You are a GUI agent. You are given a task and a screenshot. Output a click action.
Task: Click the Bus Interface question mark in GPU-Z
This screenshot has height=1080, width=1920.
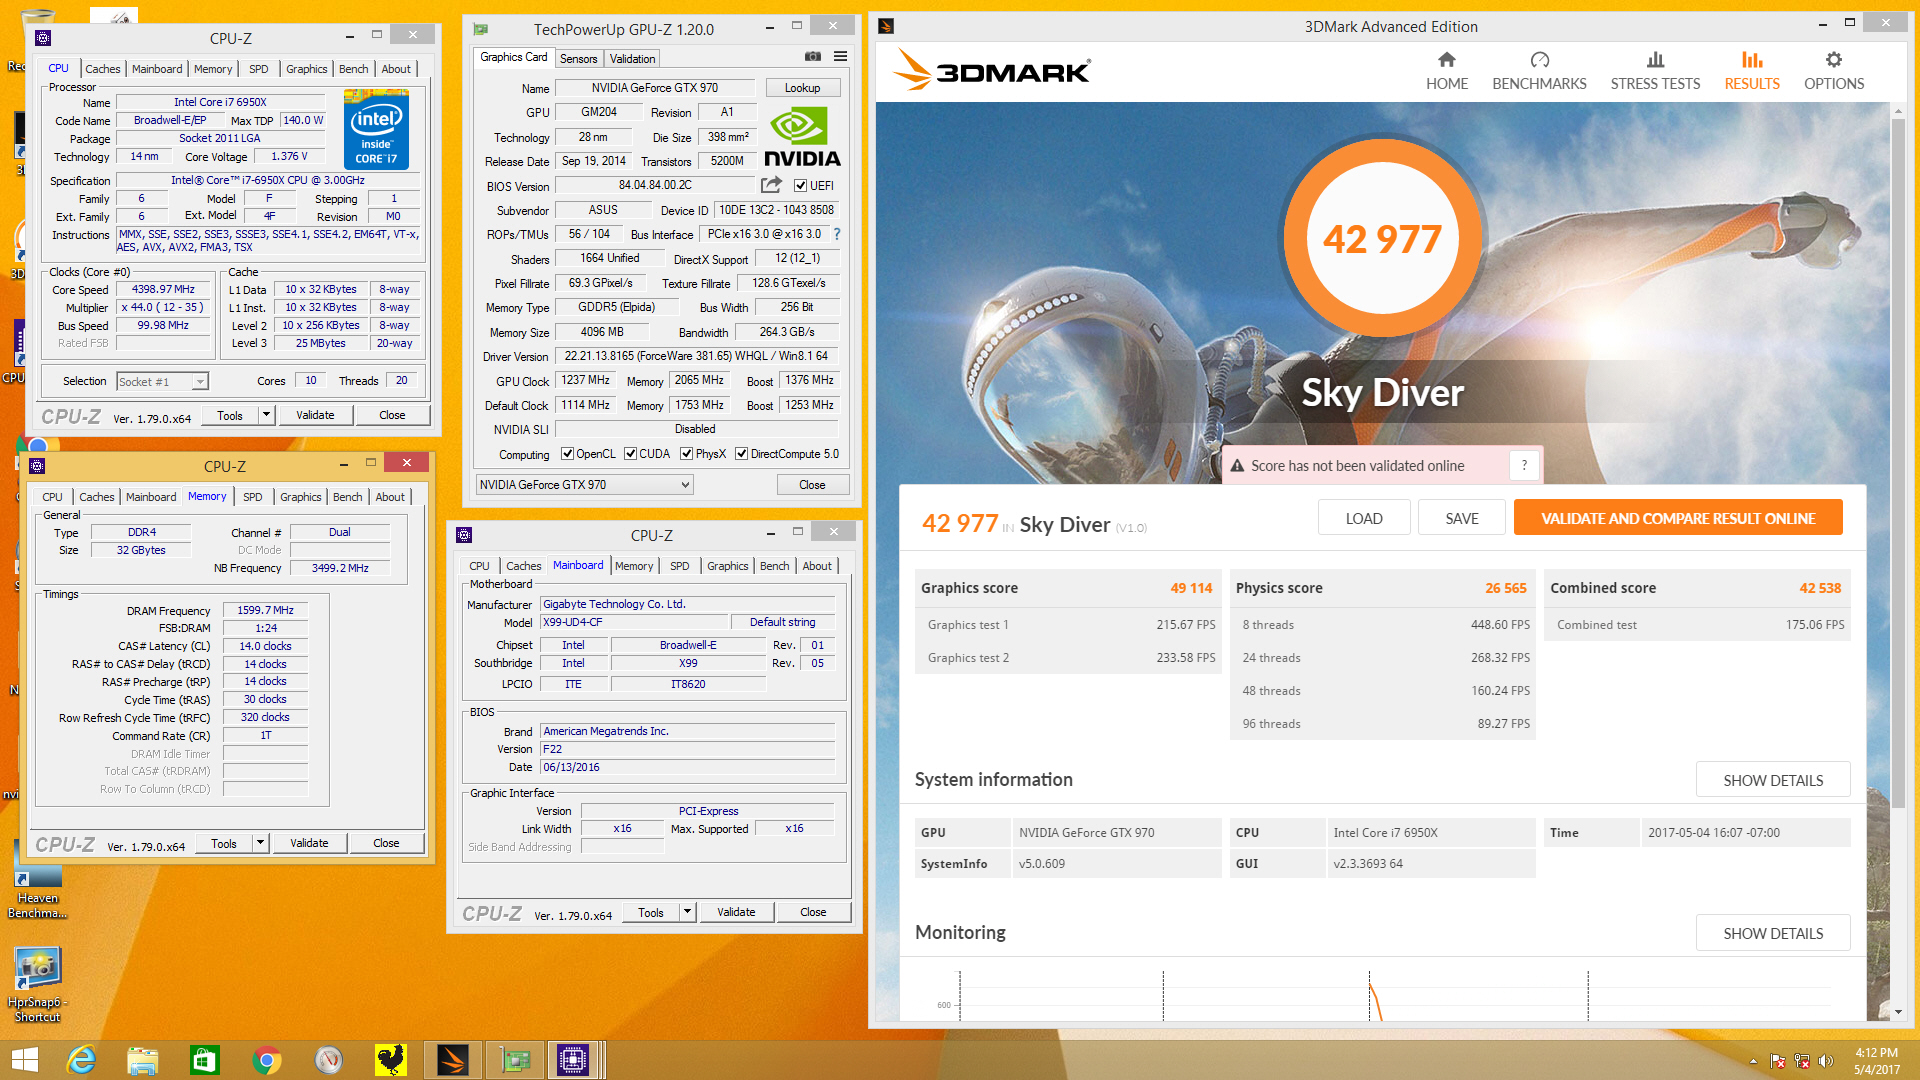tap(837, 234)
